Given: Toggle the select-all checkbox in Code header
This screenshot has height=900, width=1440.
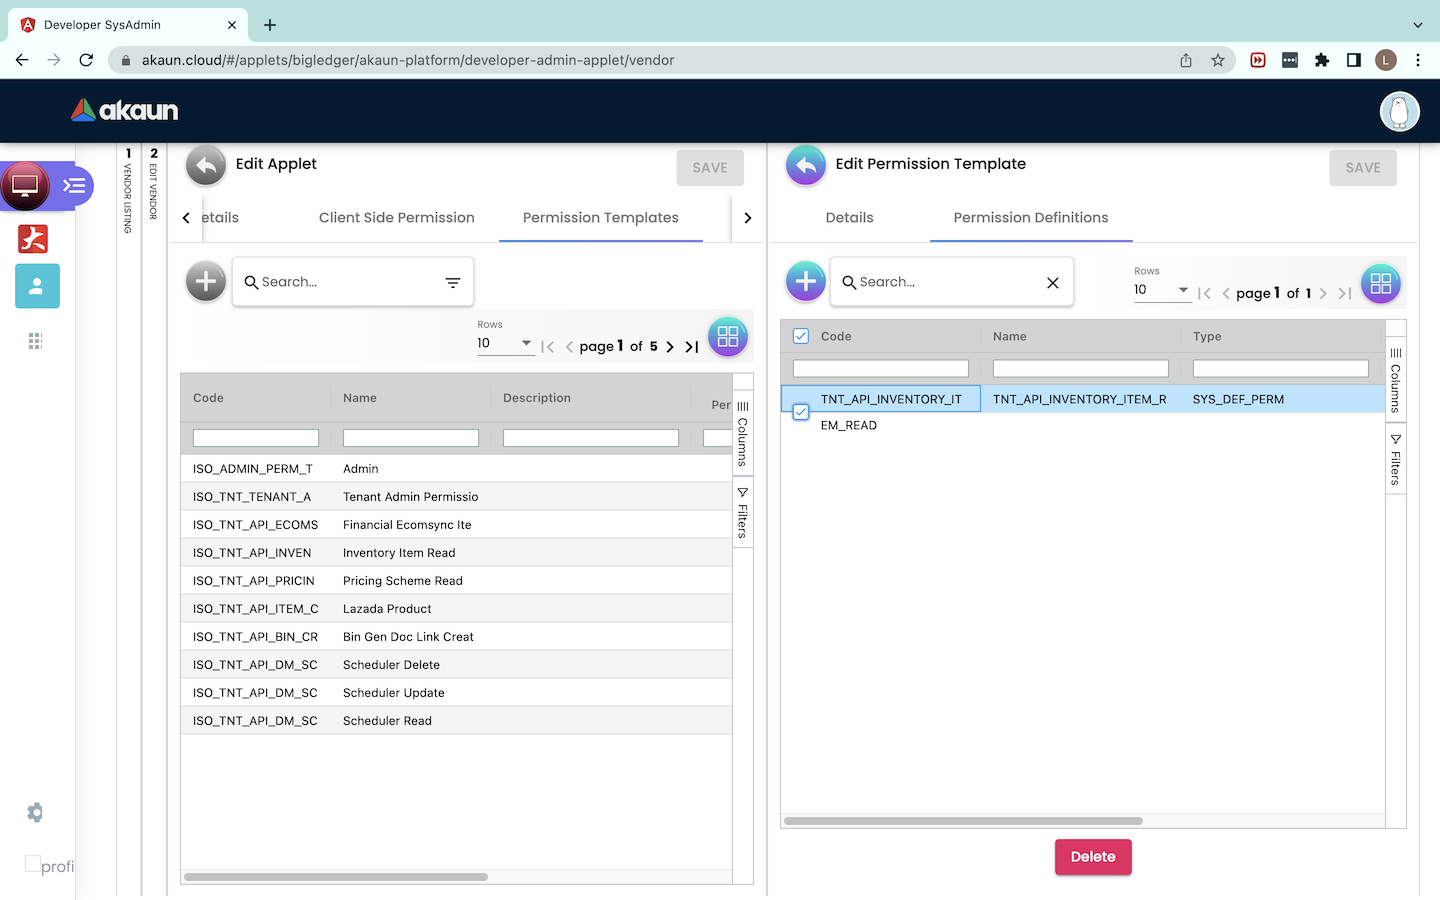Looking at the screenshot, I should 801,336.
